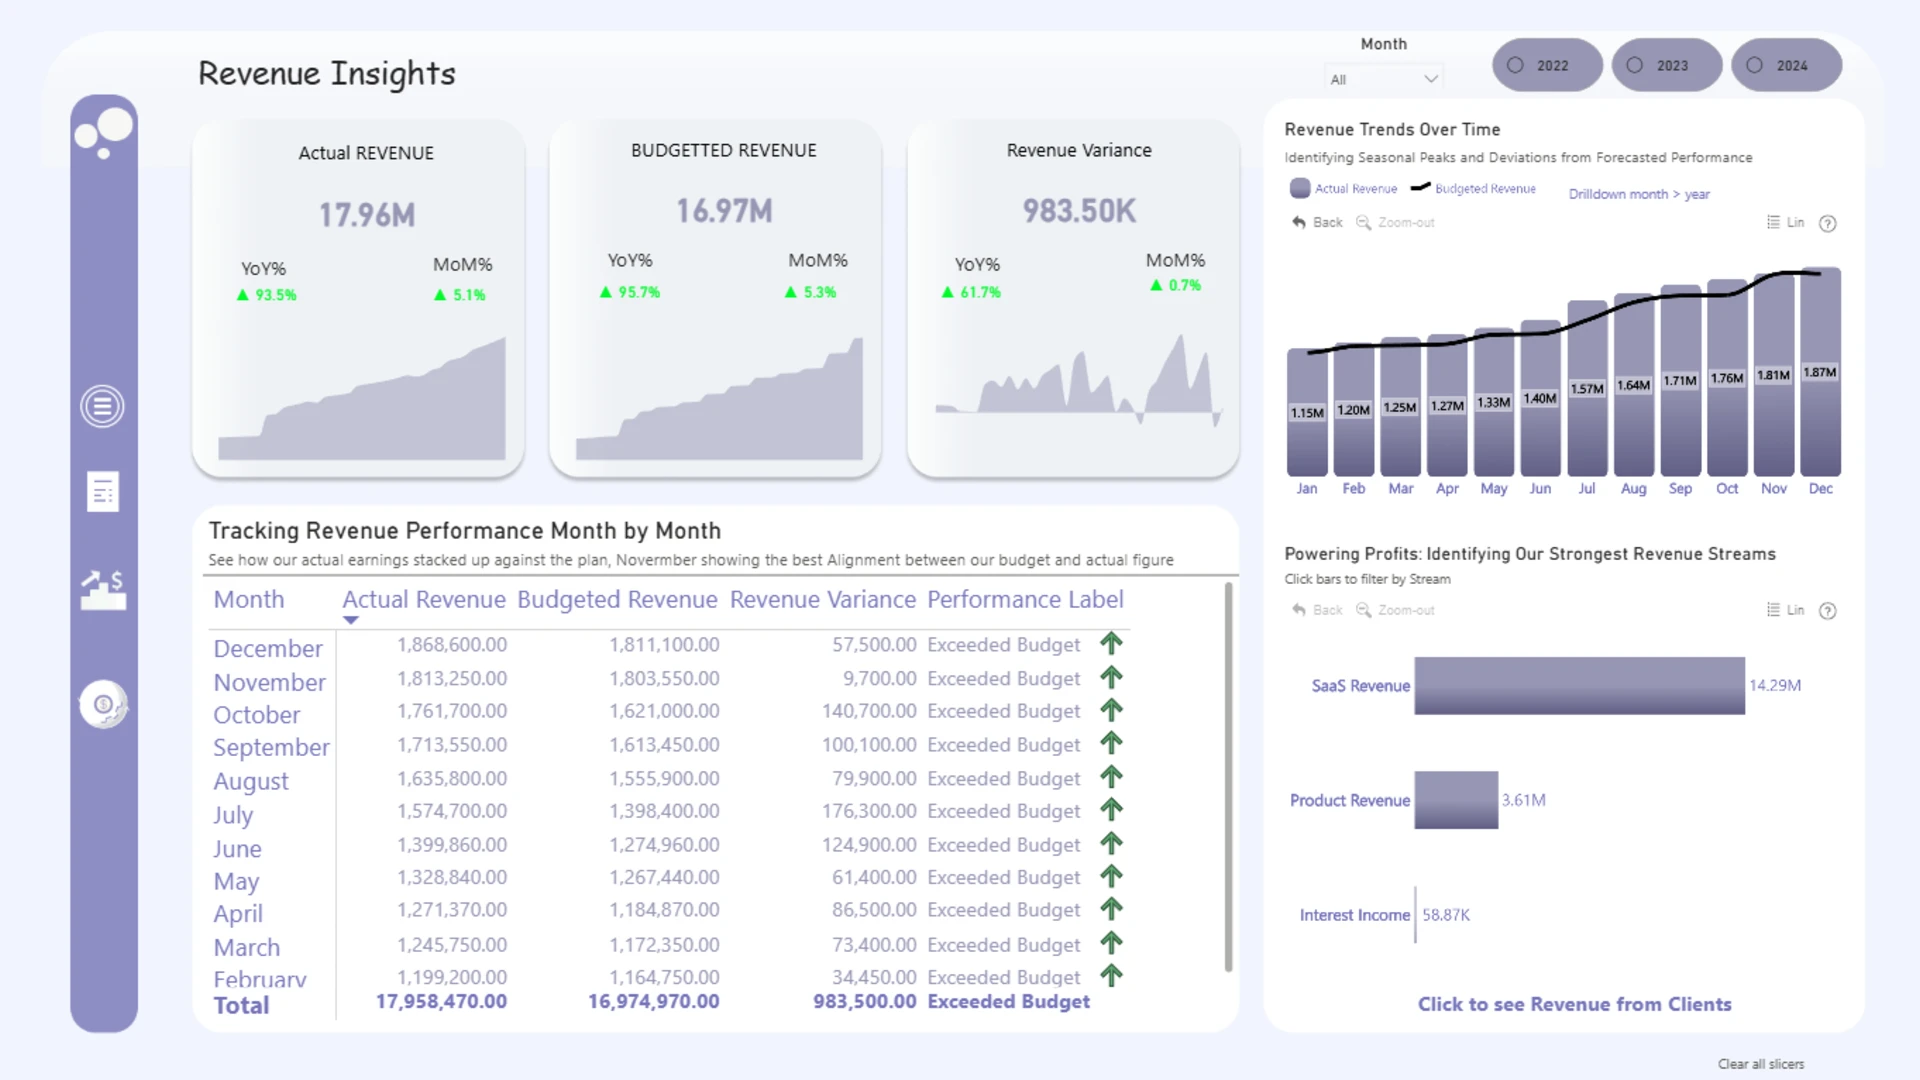Click Clear all slicers button
Viewport: 1920px width, 1080px height.
(1761, 1064)
